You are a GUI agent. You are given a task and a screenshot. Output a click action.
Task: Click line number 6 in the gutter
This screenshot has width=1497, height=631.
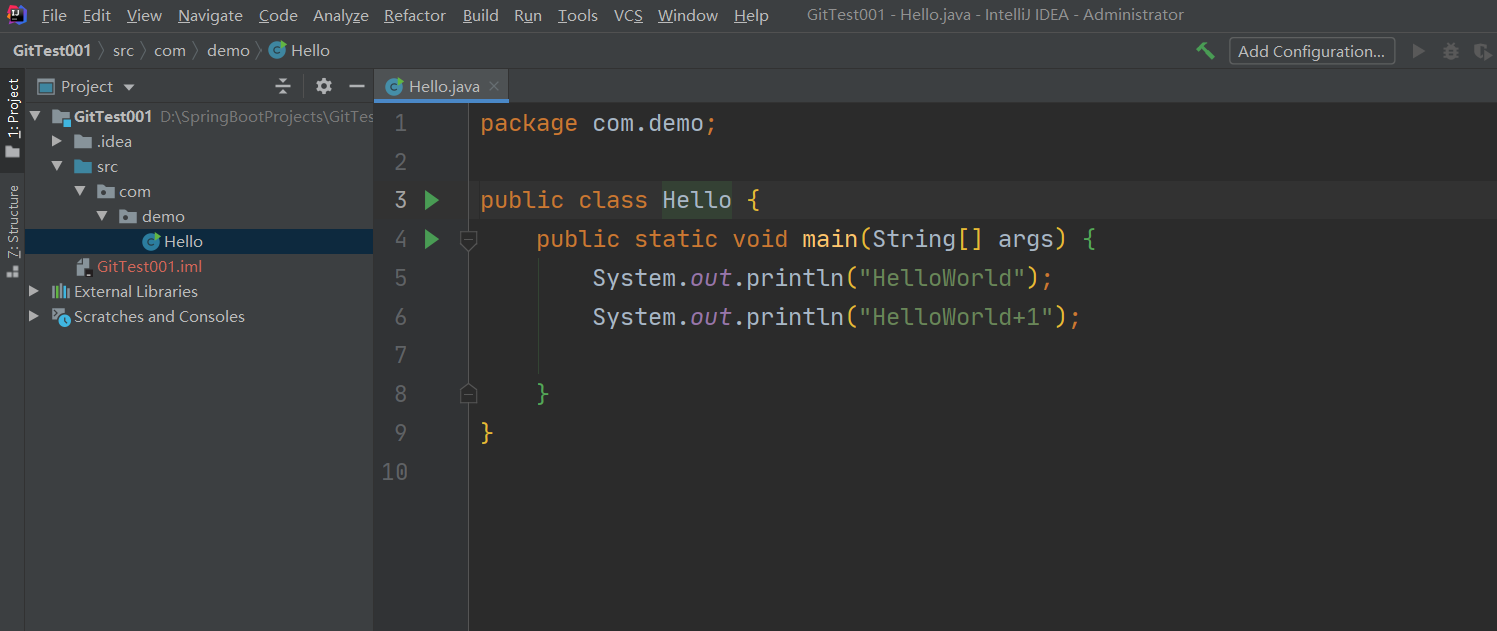(400, 317)
